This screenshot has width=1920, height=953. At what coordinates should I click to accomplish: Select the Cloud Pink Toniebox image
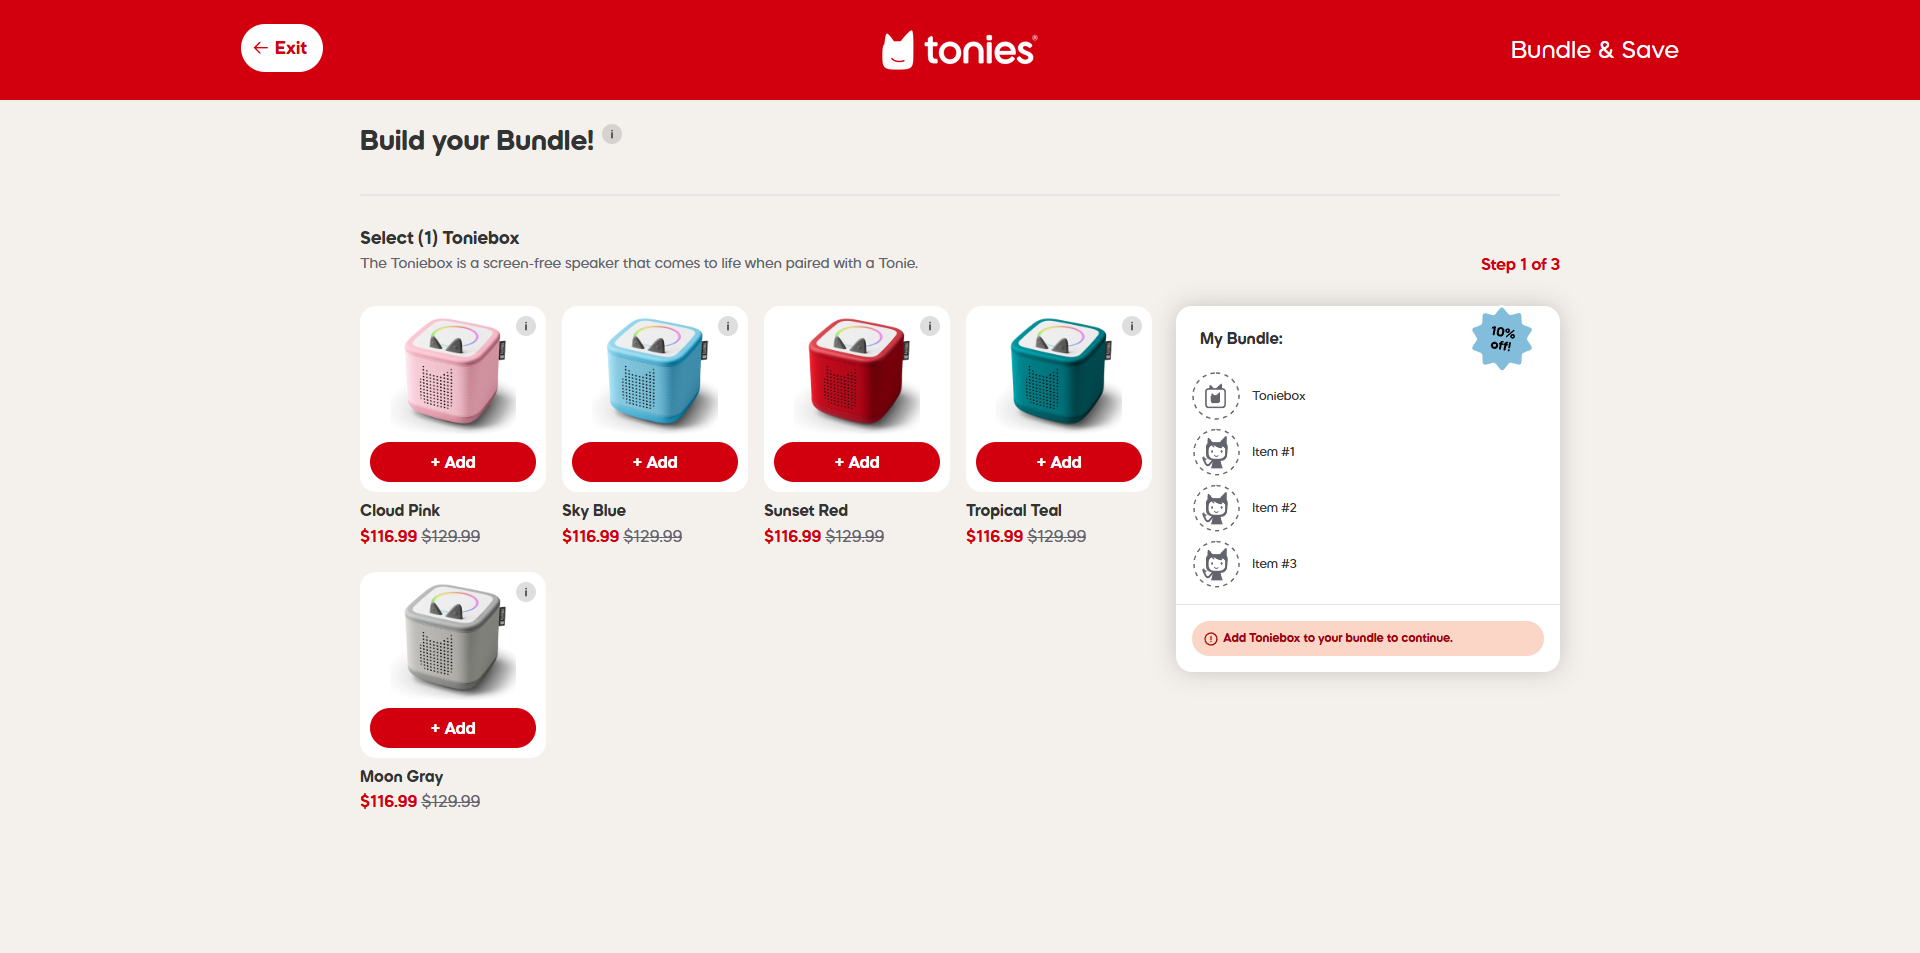pos(453,373)
